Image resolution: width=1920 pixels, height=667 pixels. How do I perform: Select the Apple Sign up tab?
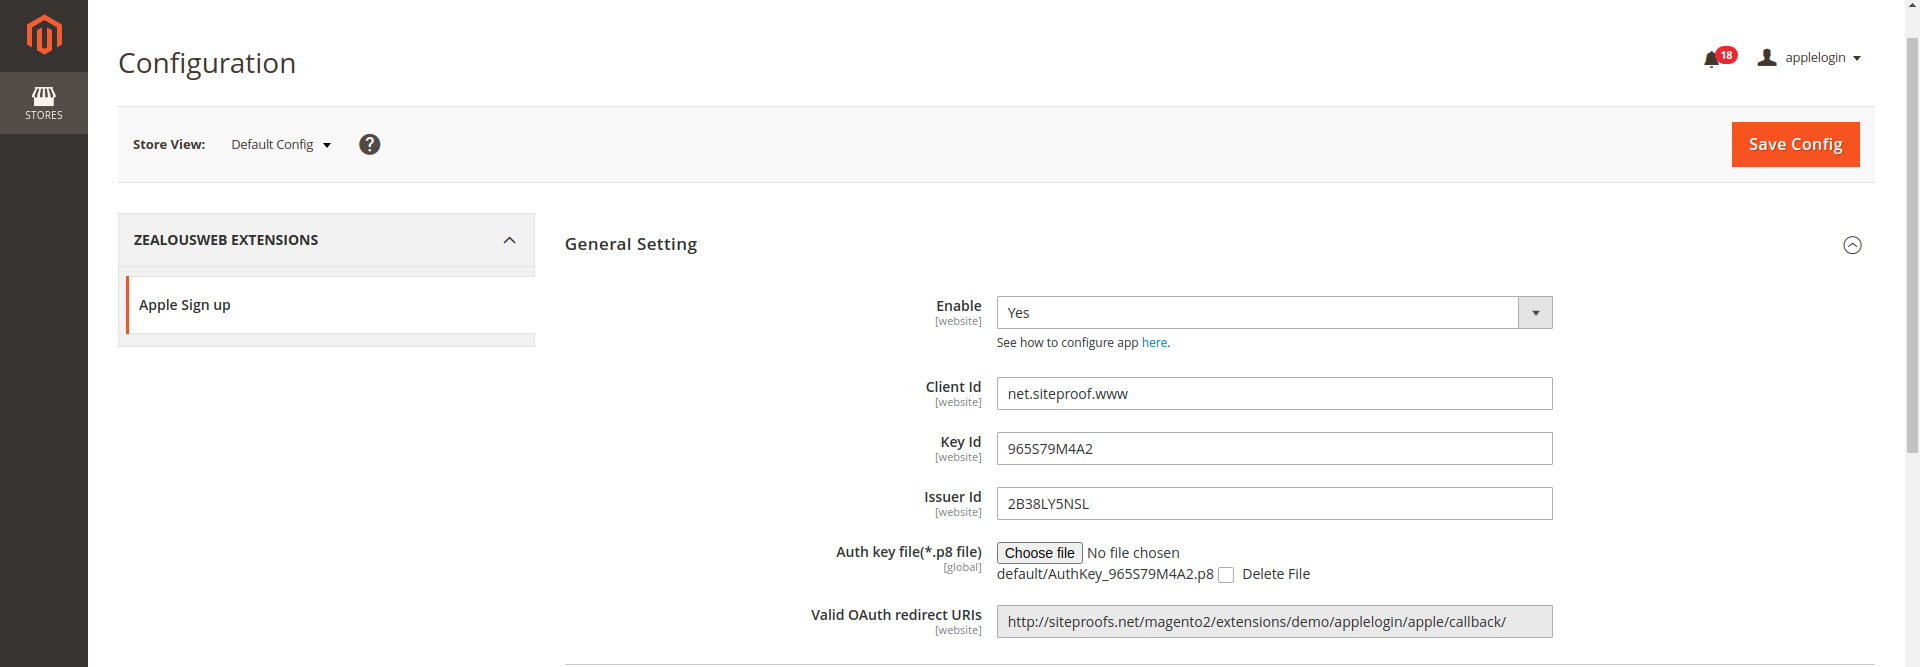pyautogui.click(x=330, y=305)
